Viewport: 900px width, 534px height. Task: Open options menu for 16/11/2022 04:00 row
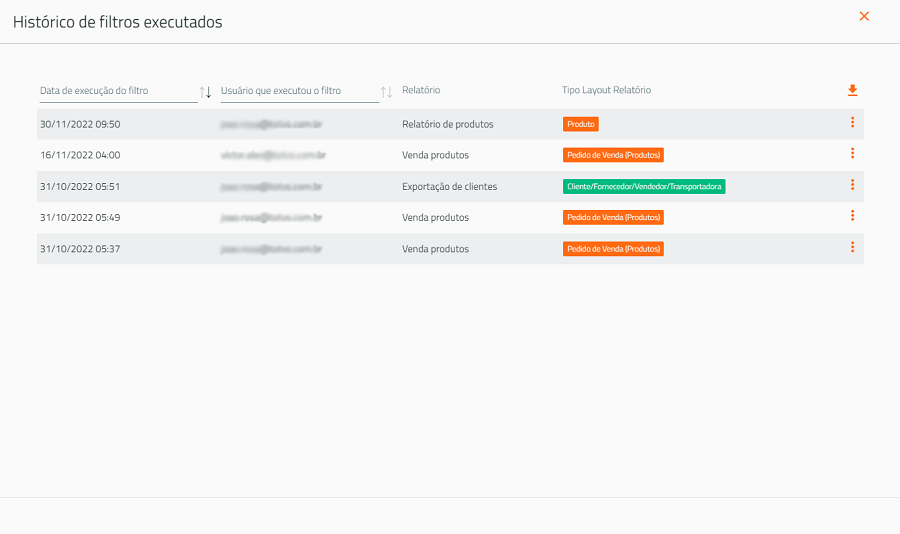tap(852, 153)
